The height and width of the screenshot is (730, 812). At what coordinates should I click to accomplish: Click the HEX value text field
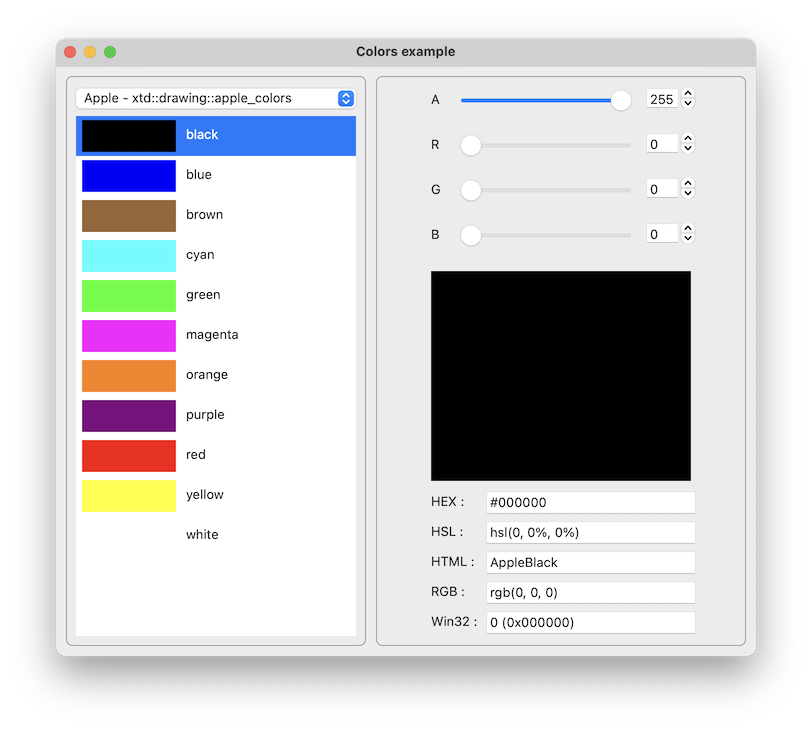coord(590,502)
